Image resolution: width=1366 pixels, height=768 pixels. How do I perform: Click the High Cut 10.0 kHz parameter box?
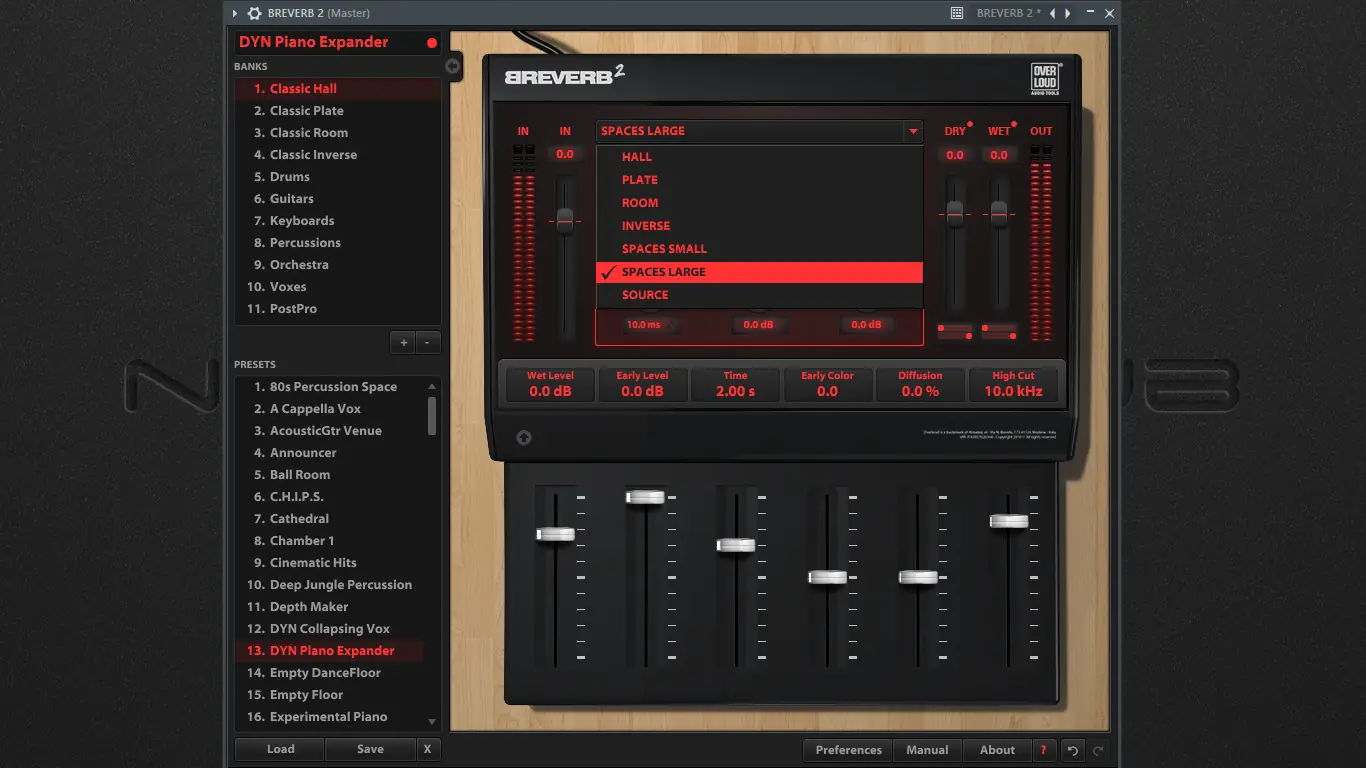(1013, 384)
